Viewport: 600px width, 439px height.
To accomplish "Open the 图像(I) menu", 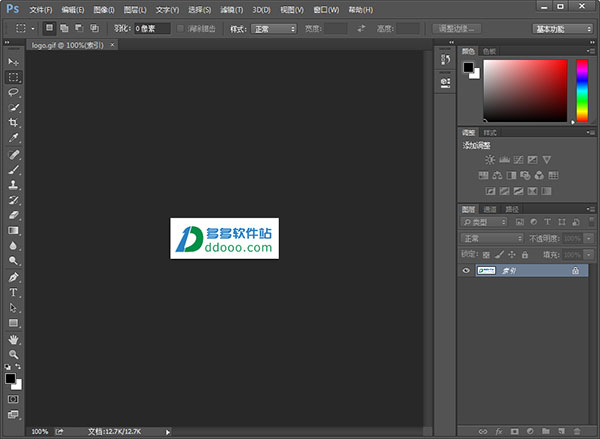I will click(104, 10).
